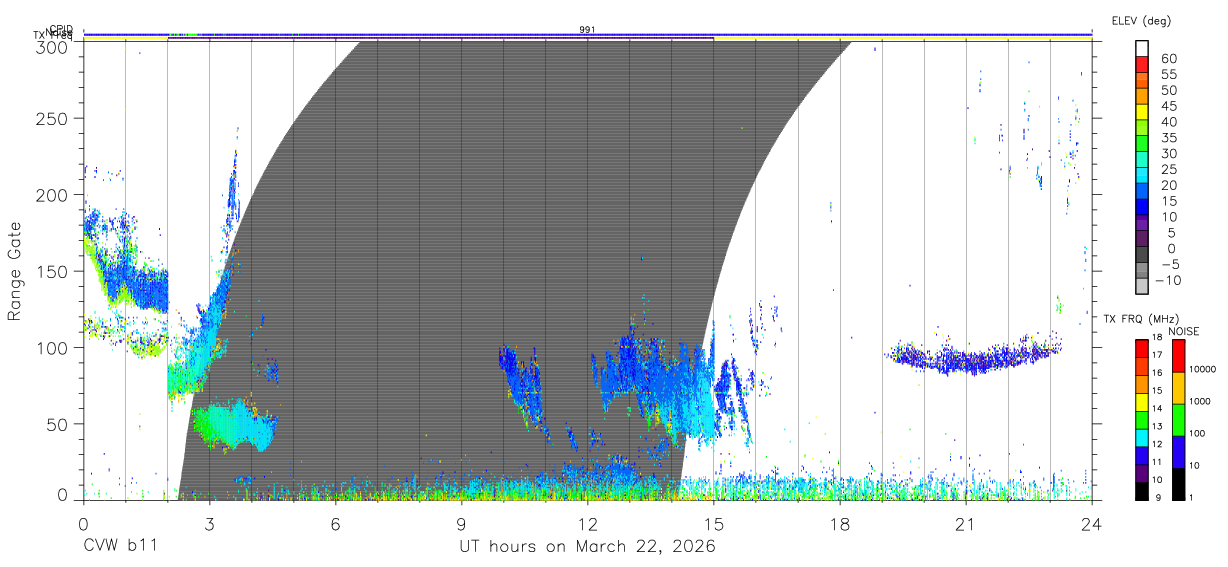Click the blue 10–100 segment of the NOISE bar
Screen dimensions: 1228x567
pos(1178,451)
